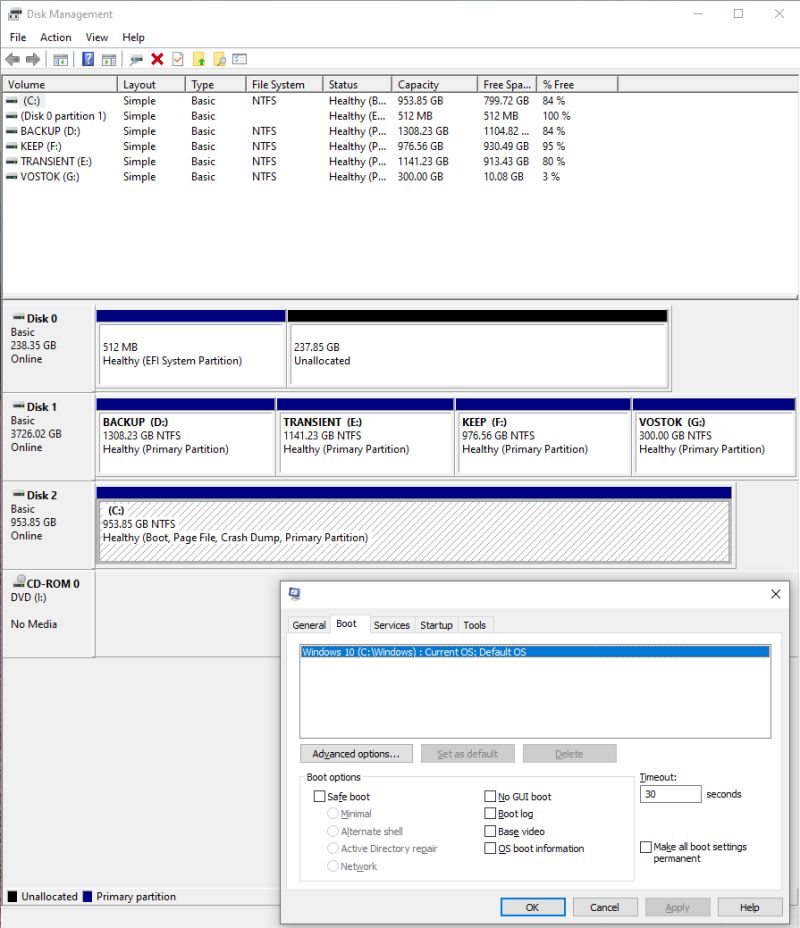Click inside the Timeout seconds field

point(670,793)
